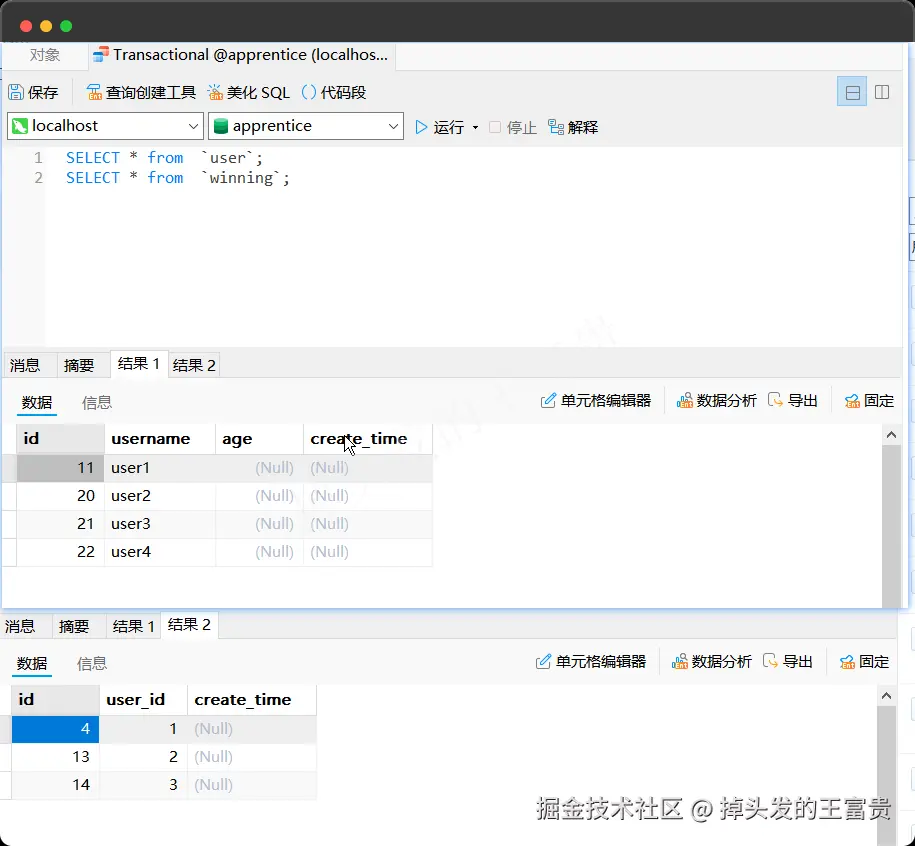The image size is (915, 846).
Task: Click the Save (保存) icon button
Action: click(33, 92)
